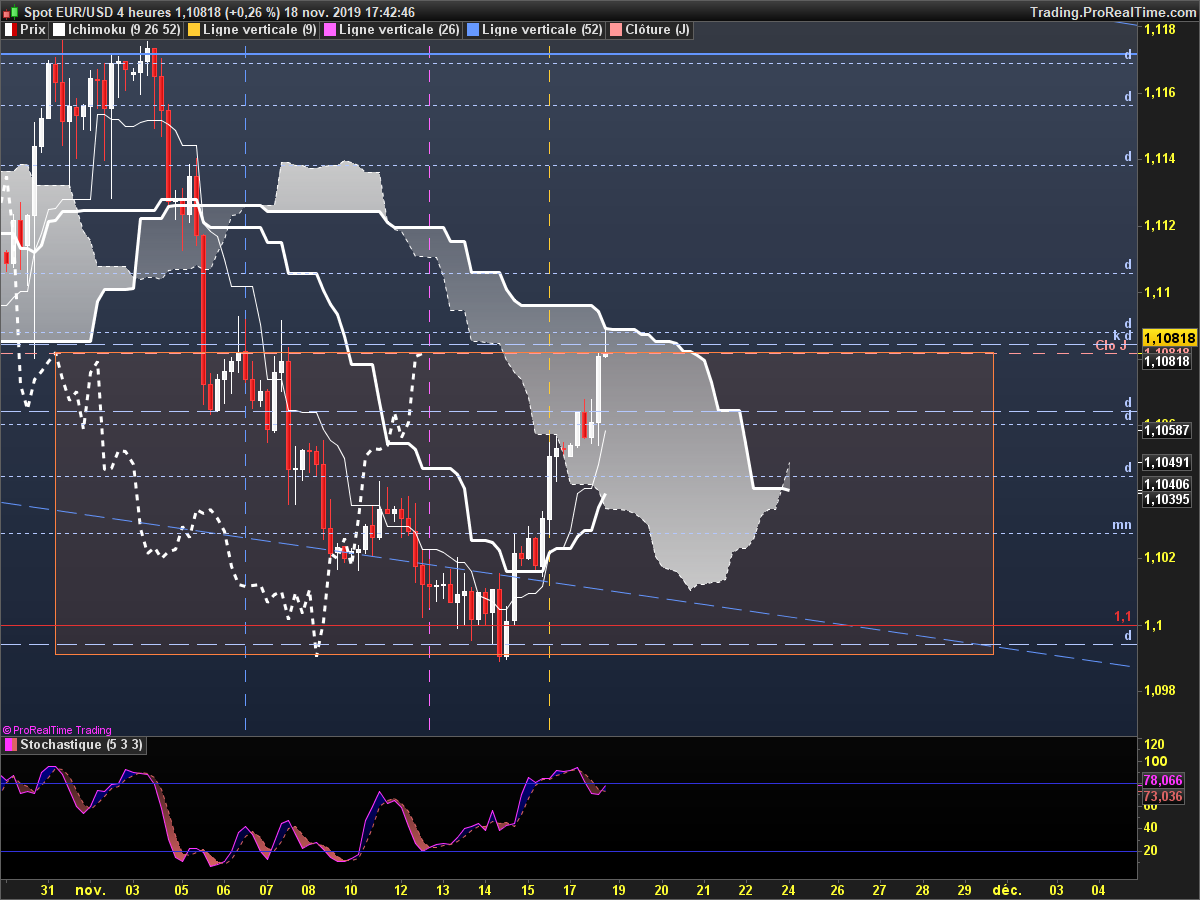Click the 120 stochastic scale label
Screen dimensions: 1200x900
1155,745
